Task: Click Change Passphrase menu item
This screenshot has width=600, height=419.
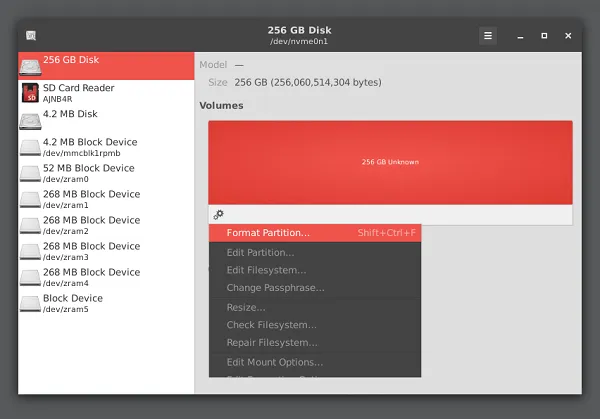Action: pyautogui.click(x=275, y=288)
